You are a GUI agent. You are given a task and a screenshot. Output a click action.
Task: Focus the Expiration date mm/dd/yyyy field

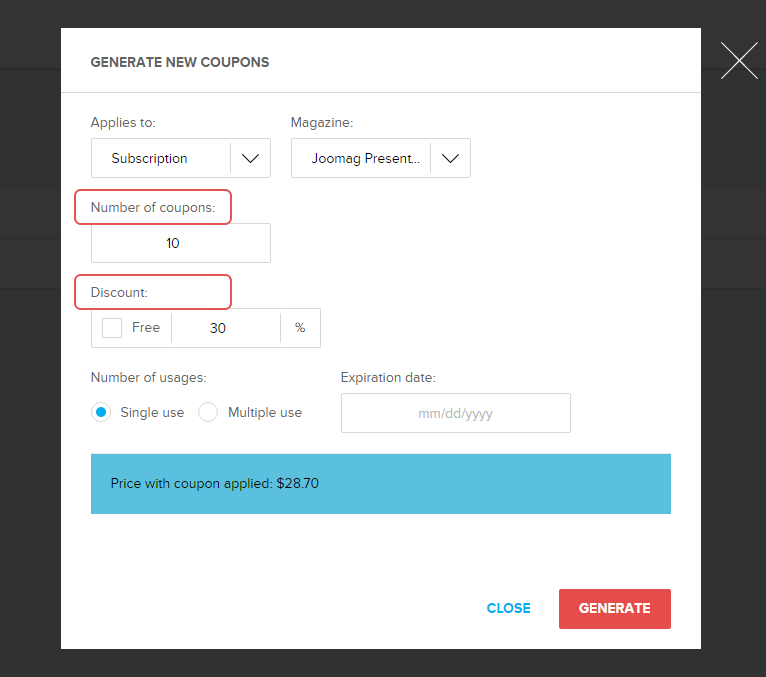coord(455,413)
